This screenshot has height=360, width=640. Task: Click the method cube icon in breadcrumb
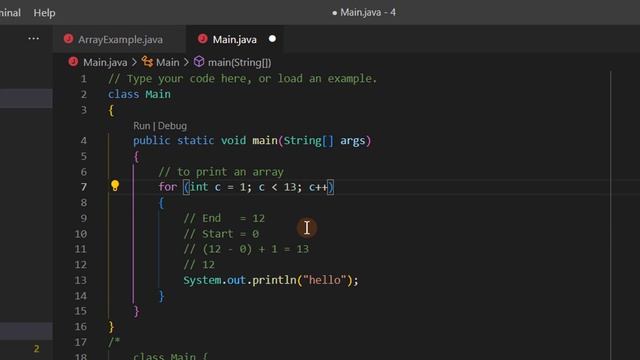(199, 62)
